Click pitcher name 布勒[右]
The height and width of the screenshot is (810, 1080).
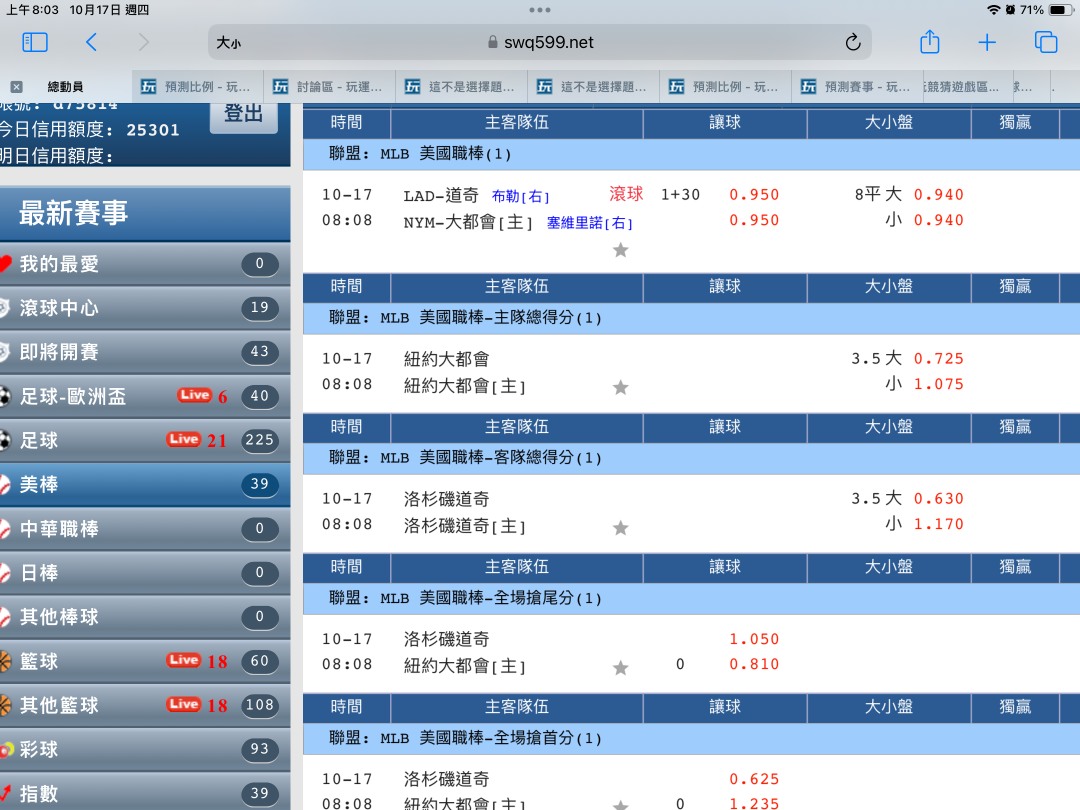(521, 196)
